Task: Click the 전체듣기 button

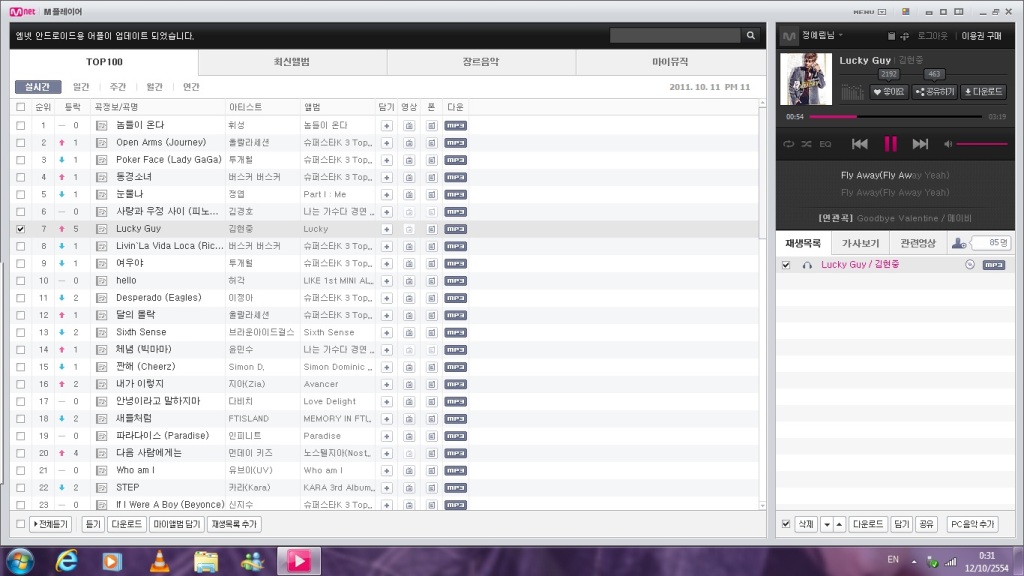Action: click(x=51, y=524)
